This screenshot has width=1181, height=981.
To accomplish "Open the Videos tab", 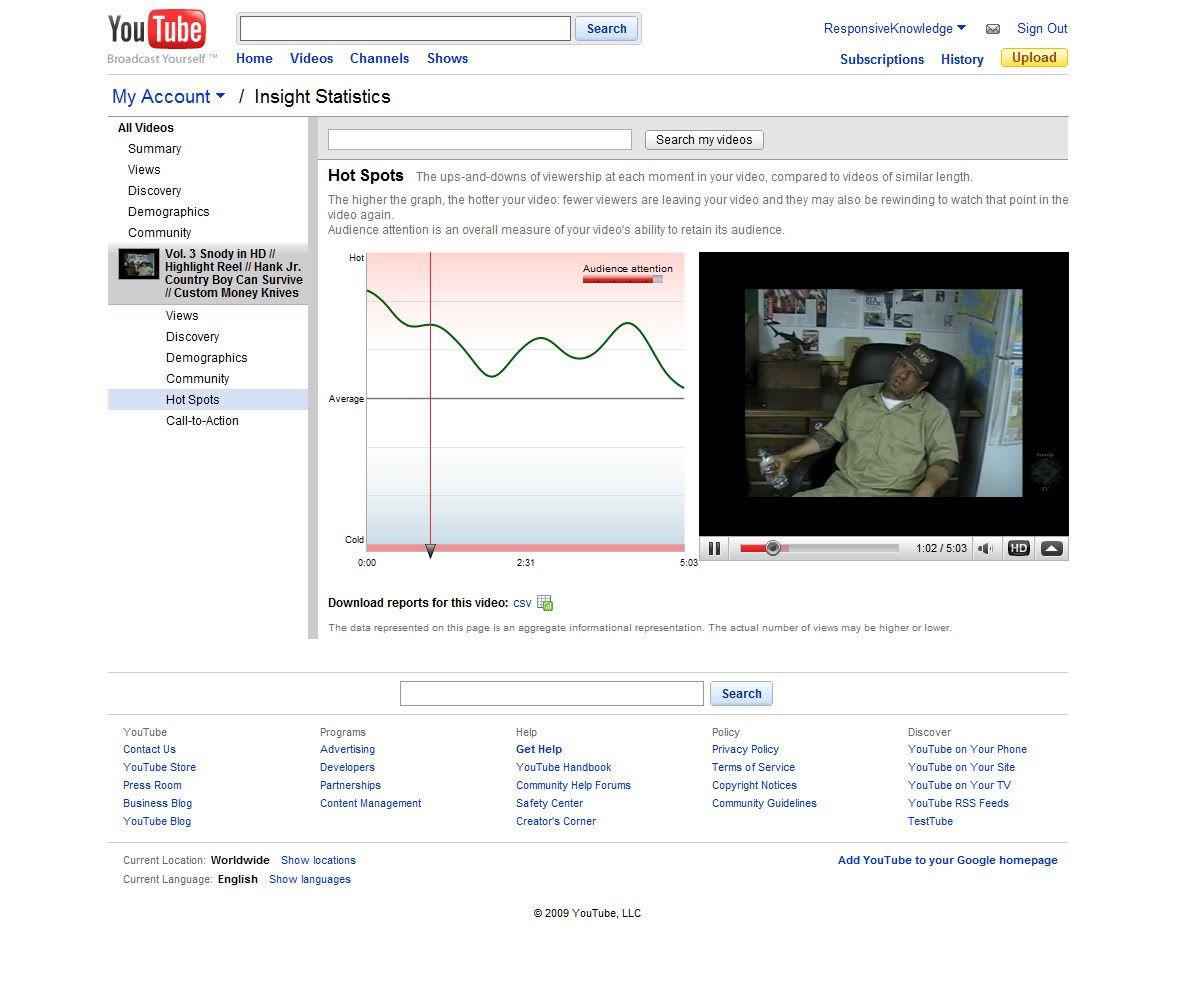I will tap(311, 59).
